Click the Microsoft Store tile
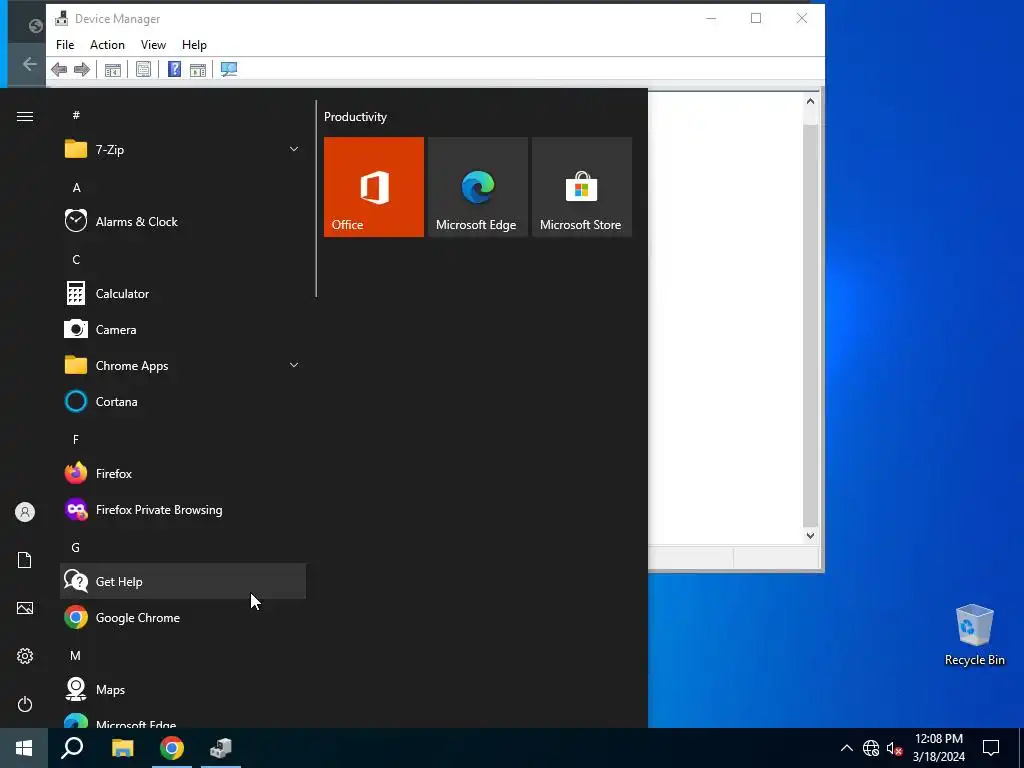The image size is (1024, 768). (581, 187)
